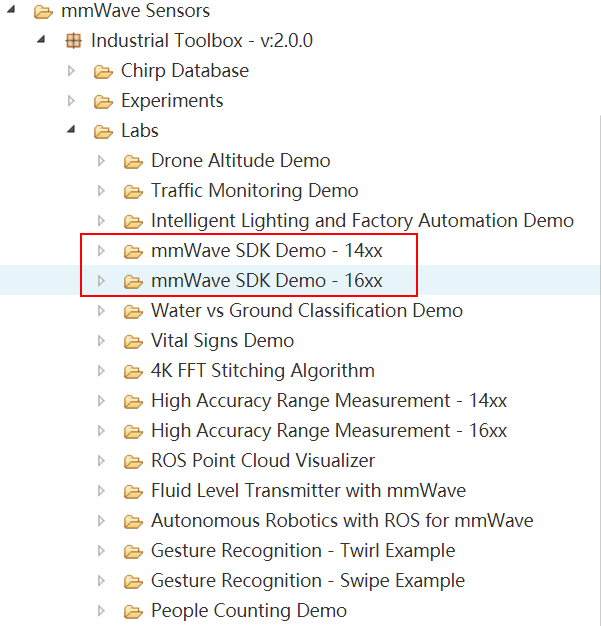Click the Industrial Toolbox package icon
The image size is (601, 626).
click(73, 41)
